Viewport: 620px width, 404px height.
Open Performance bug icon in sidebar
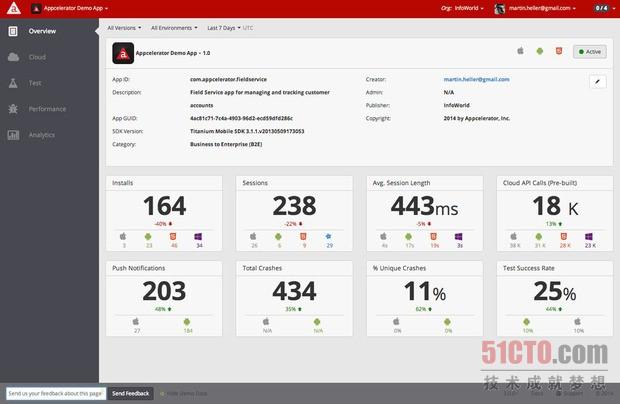point(13,109)
